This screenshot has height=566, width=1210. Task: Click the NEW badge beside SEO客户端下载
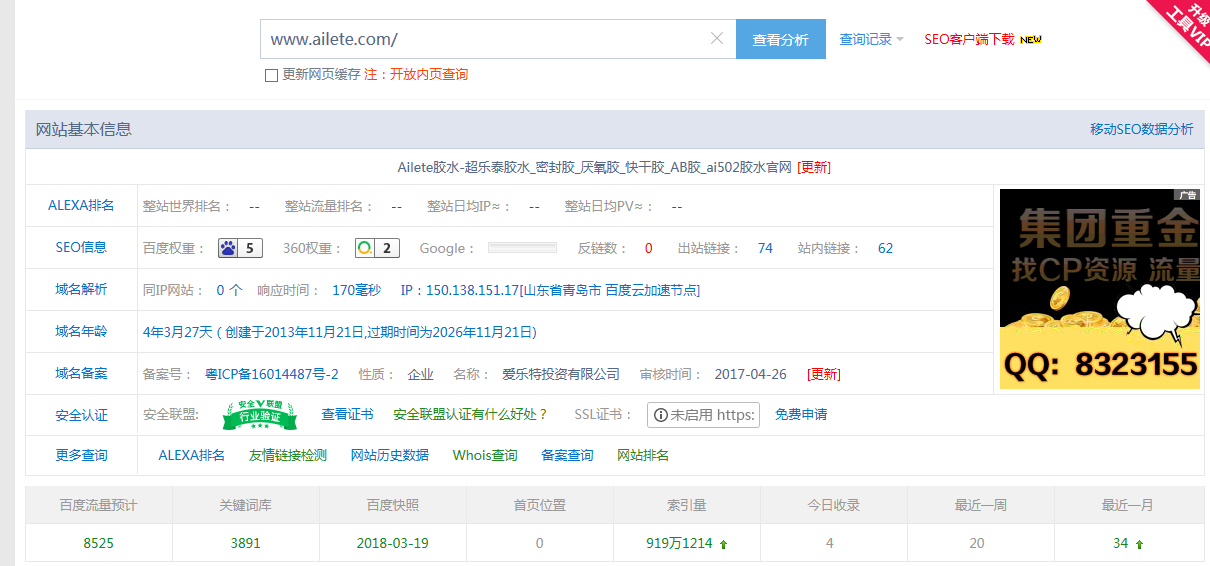(x=1031, y=40)
